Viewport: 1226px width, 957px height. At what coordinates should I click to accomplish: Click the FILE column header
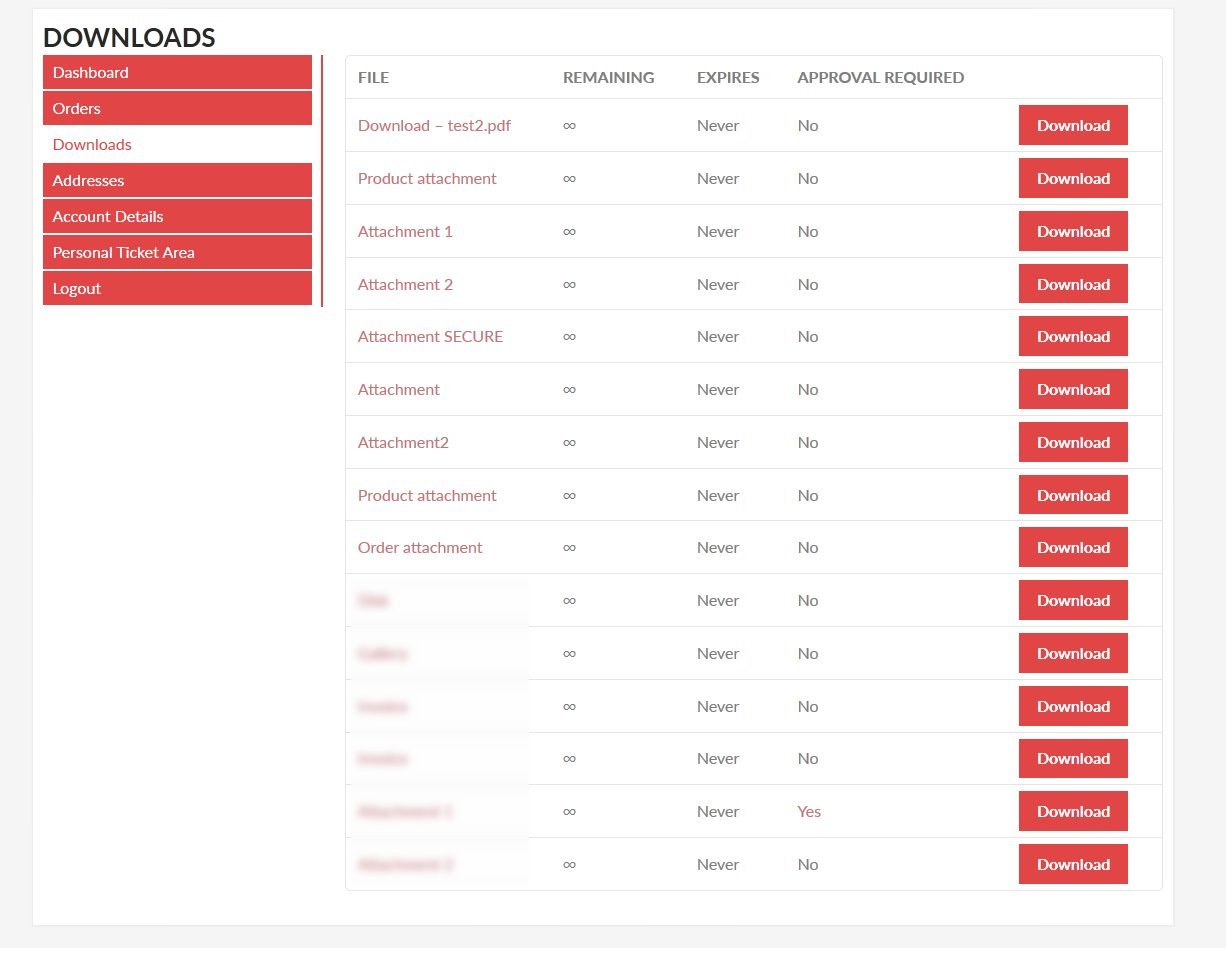pyautogui.click(x=372, y=77)
